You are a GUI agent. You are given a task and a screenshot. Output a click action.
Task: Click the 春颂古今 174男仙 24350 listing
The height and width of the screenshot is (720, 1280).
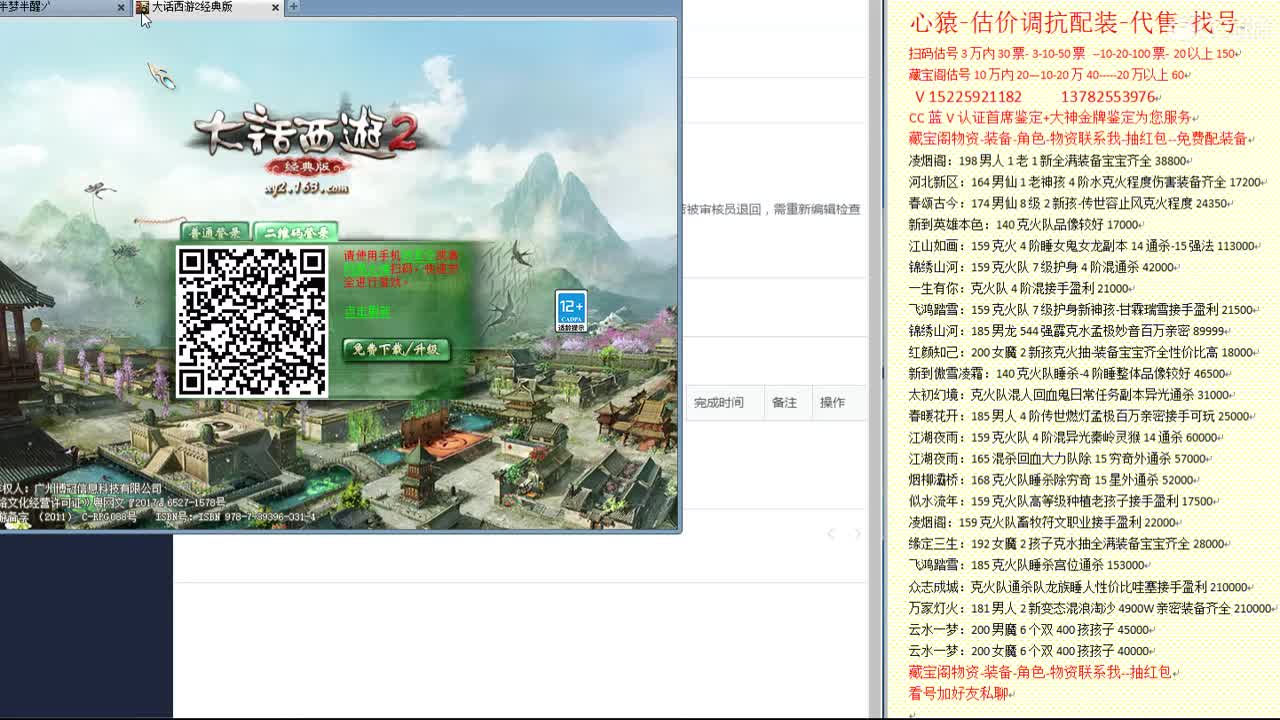point(1070,203)
